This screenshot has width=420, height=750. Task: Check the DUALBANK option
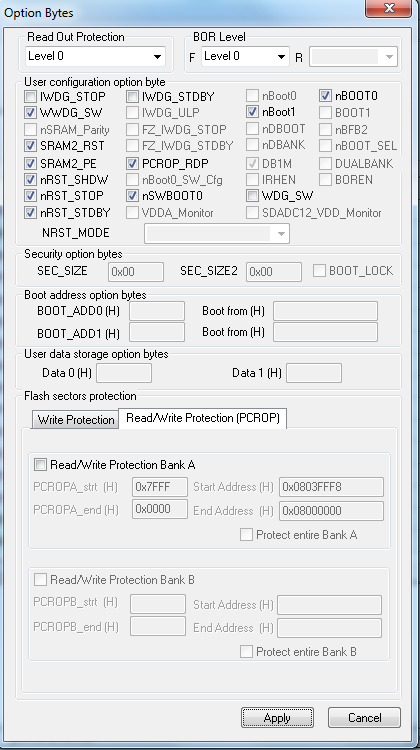325,164
